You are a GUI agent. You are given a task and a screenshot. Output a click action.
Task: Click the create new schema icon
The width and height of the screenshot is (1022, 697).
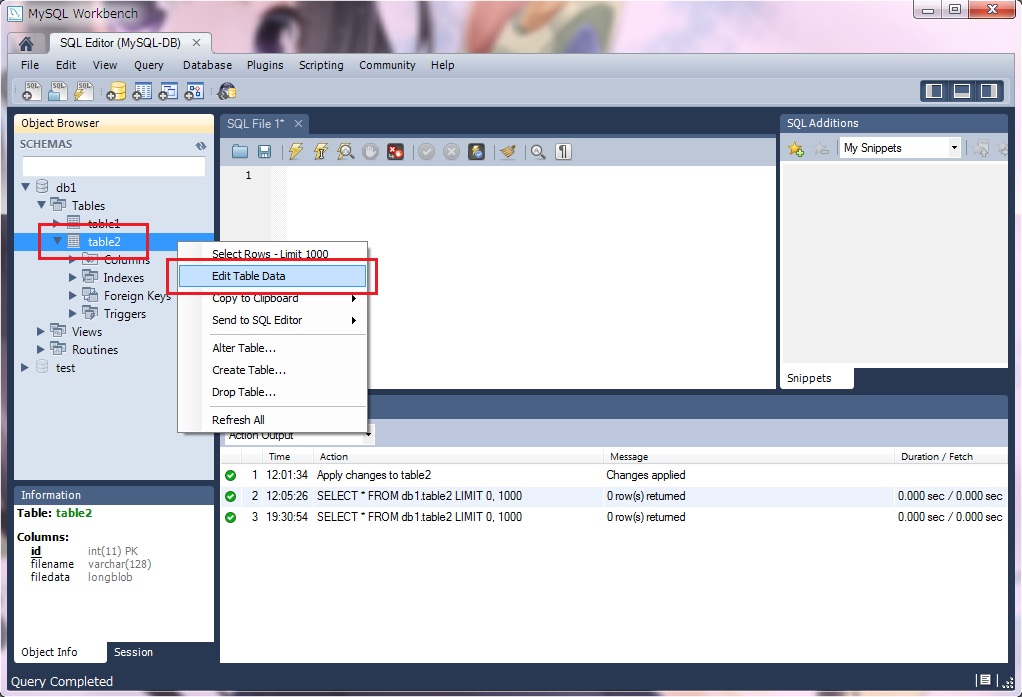tap(116, 92)
